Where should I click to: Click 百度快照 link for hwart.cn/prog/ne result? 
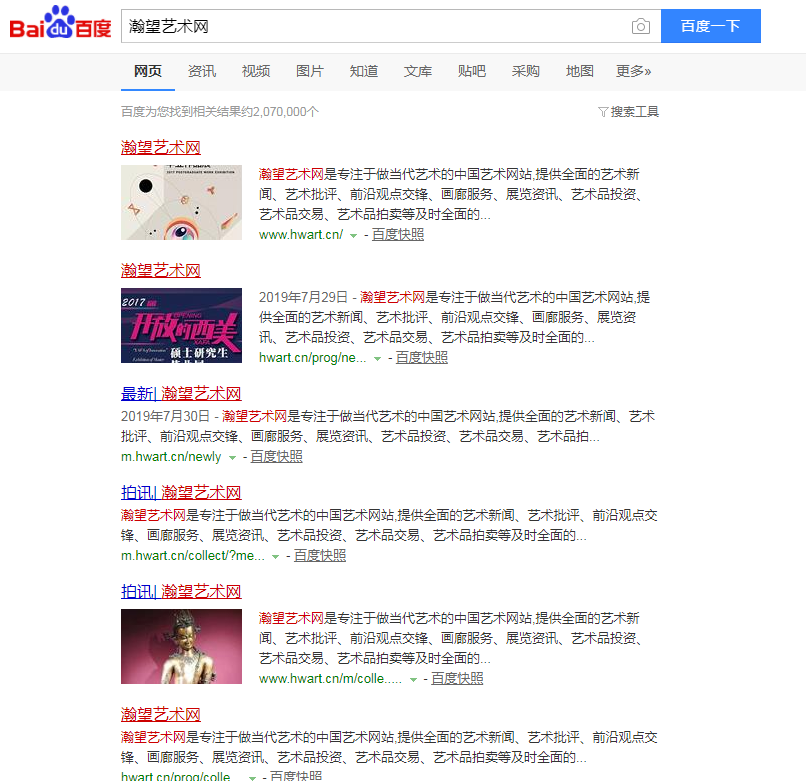(x=421, y=357)
